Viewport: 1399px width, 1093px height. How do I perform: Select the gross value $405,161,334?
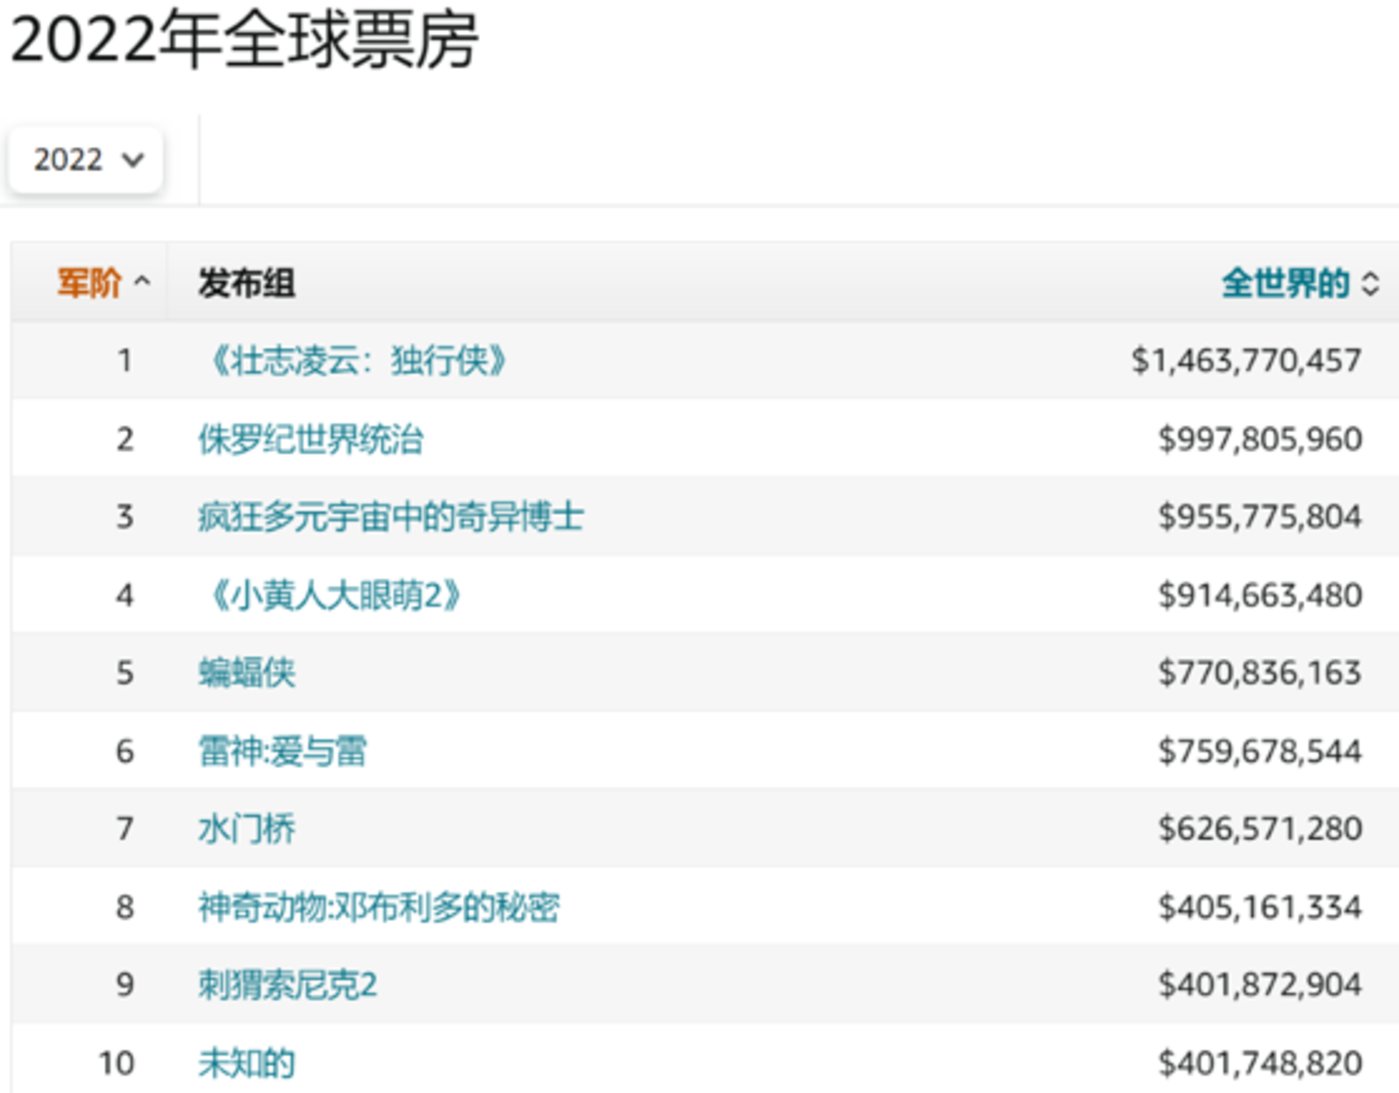tap(1260, 906)
